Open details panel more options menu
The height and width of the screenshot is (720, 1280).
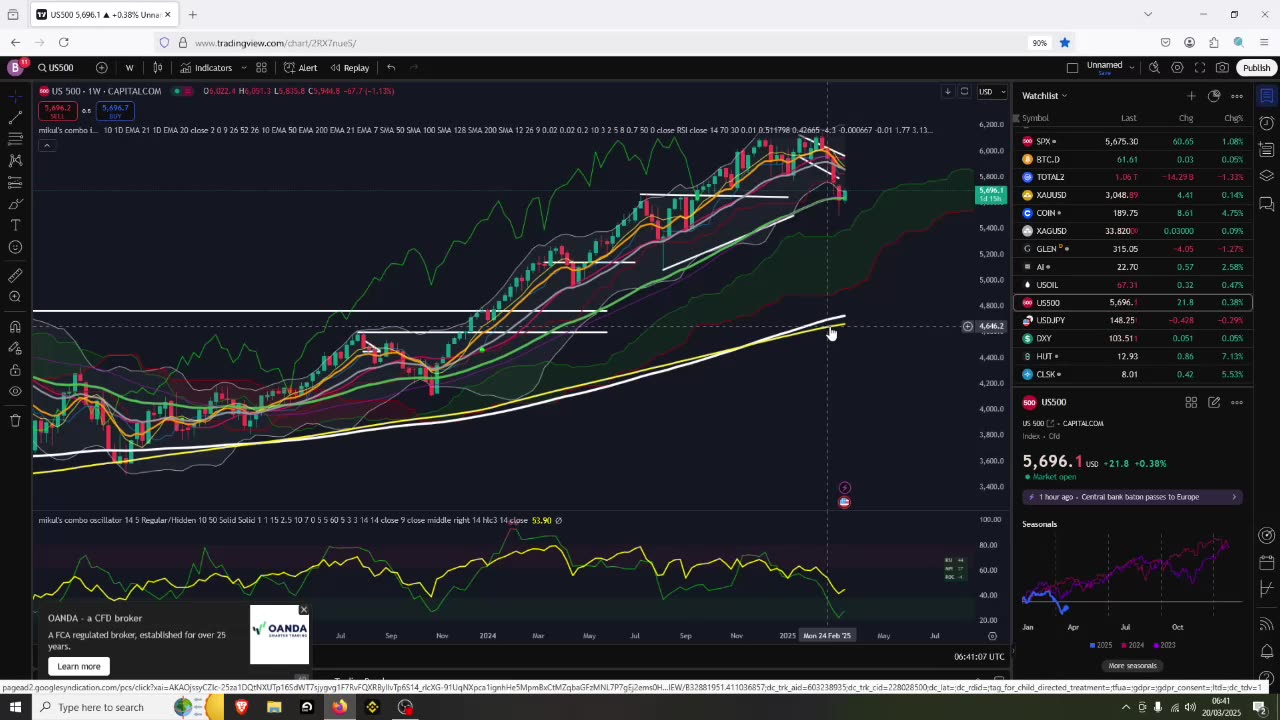point(1237,402)
